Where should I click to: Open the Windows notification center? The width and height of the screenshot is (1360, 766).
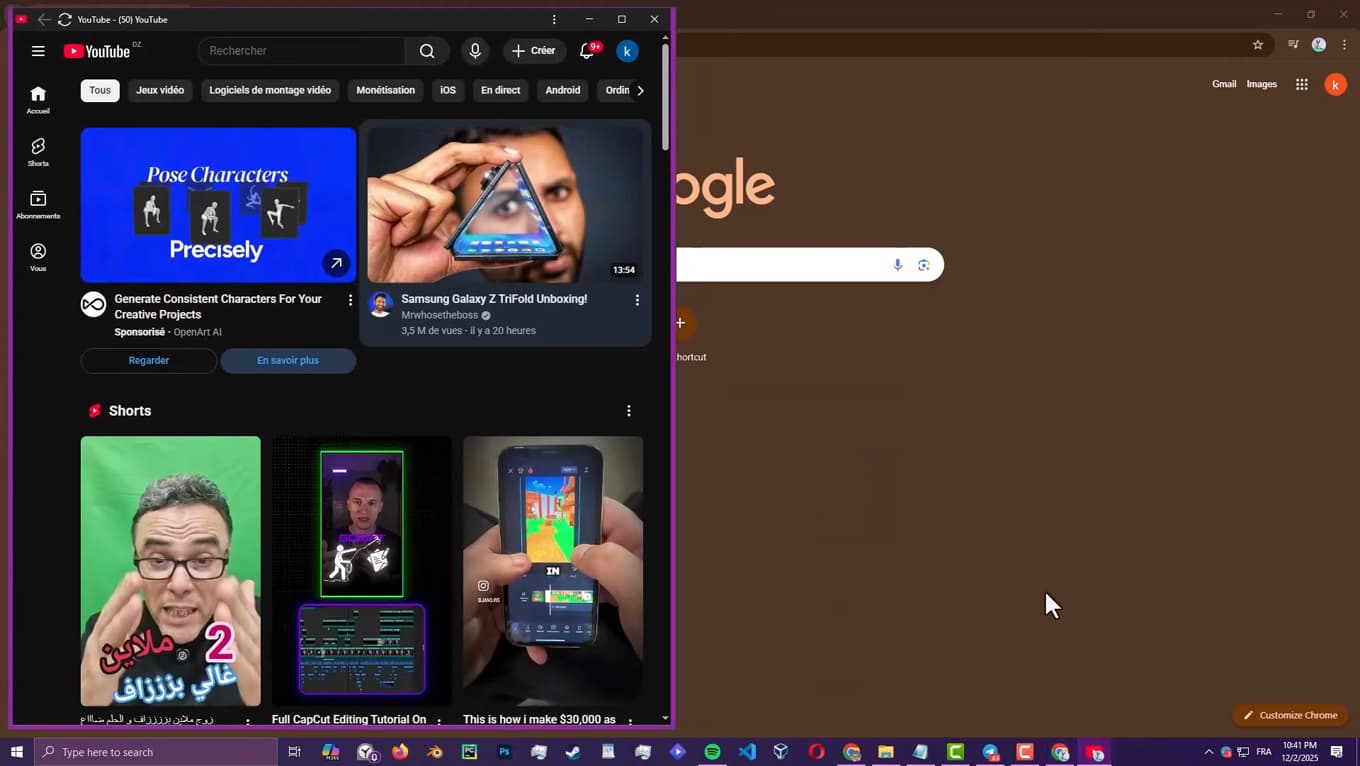point(1337,752)
